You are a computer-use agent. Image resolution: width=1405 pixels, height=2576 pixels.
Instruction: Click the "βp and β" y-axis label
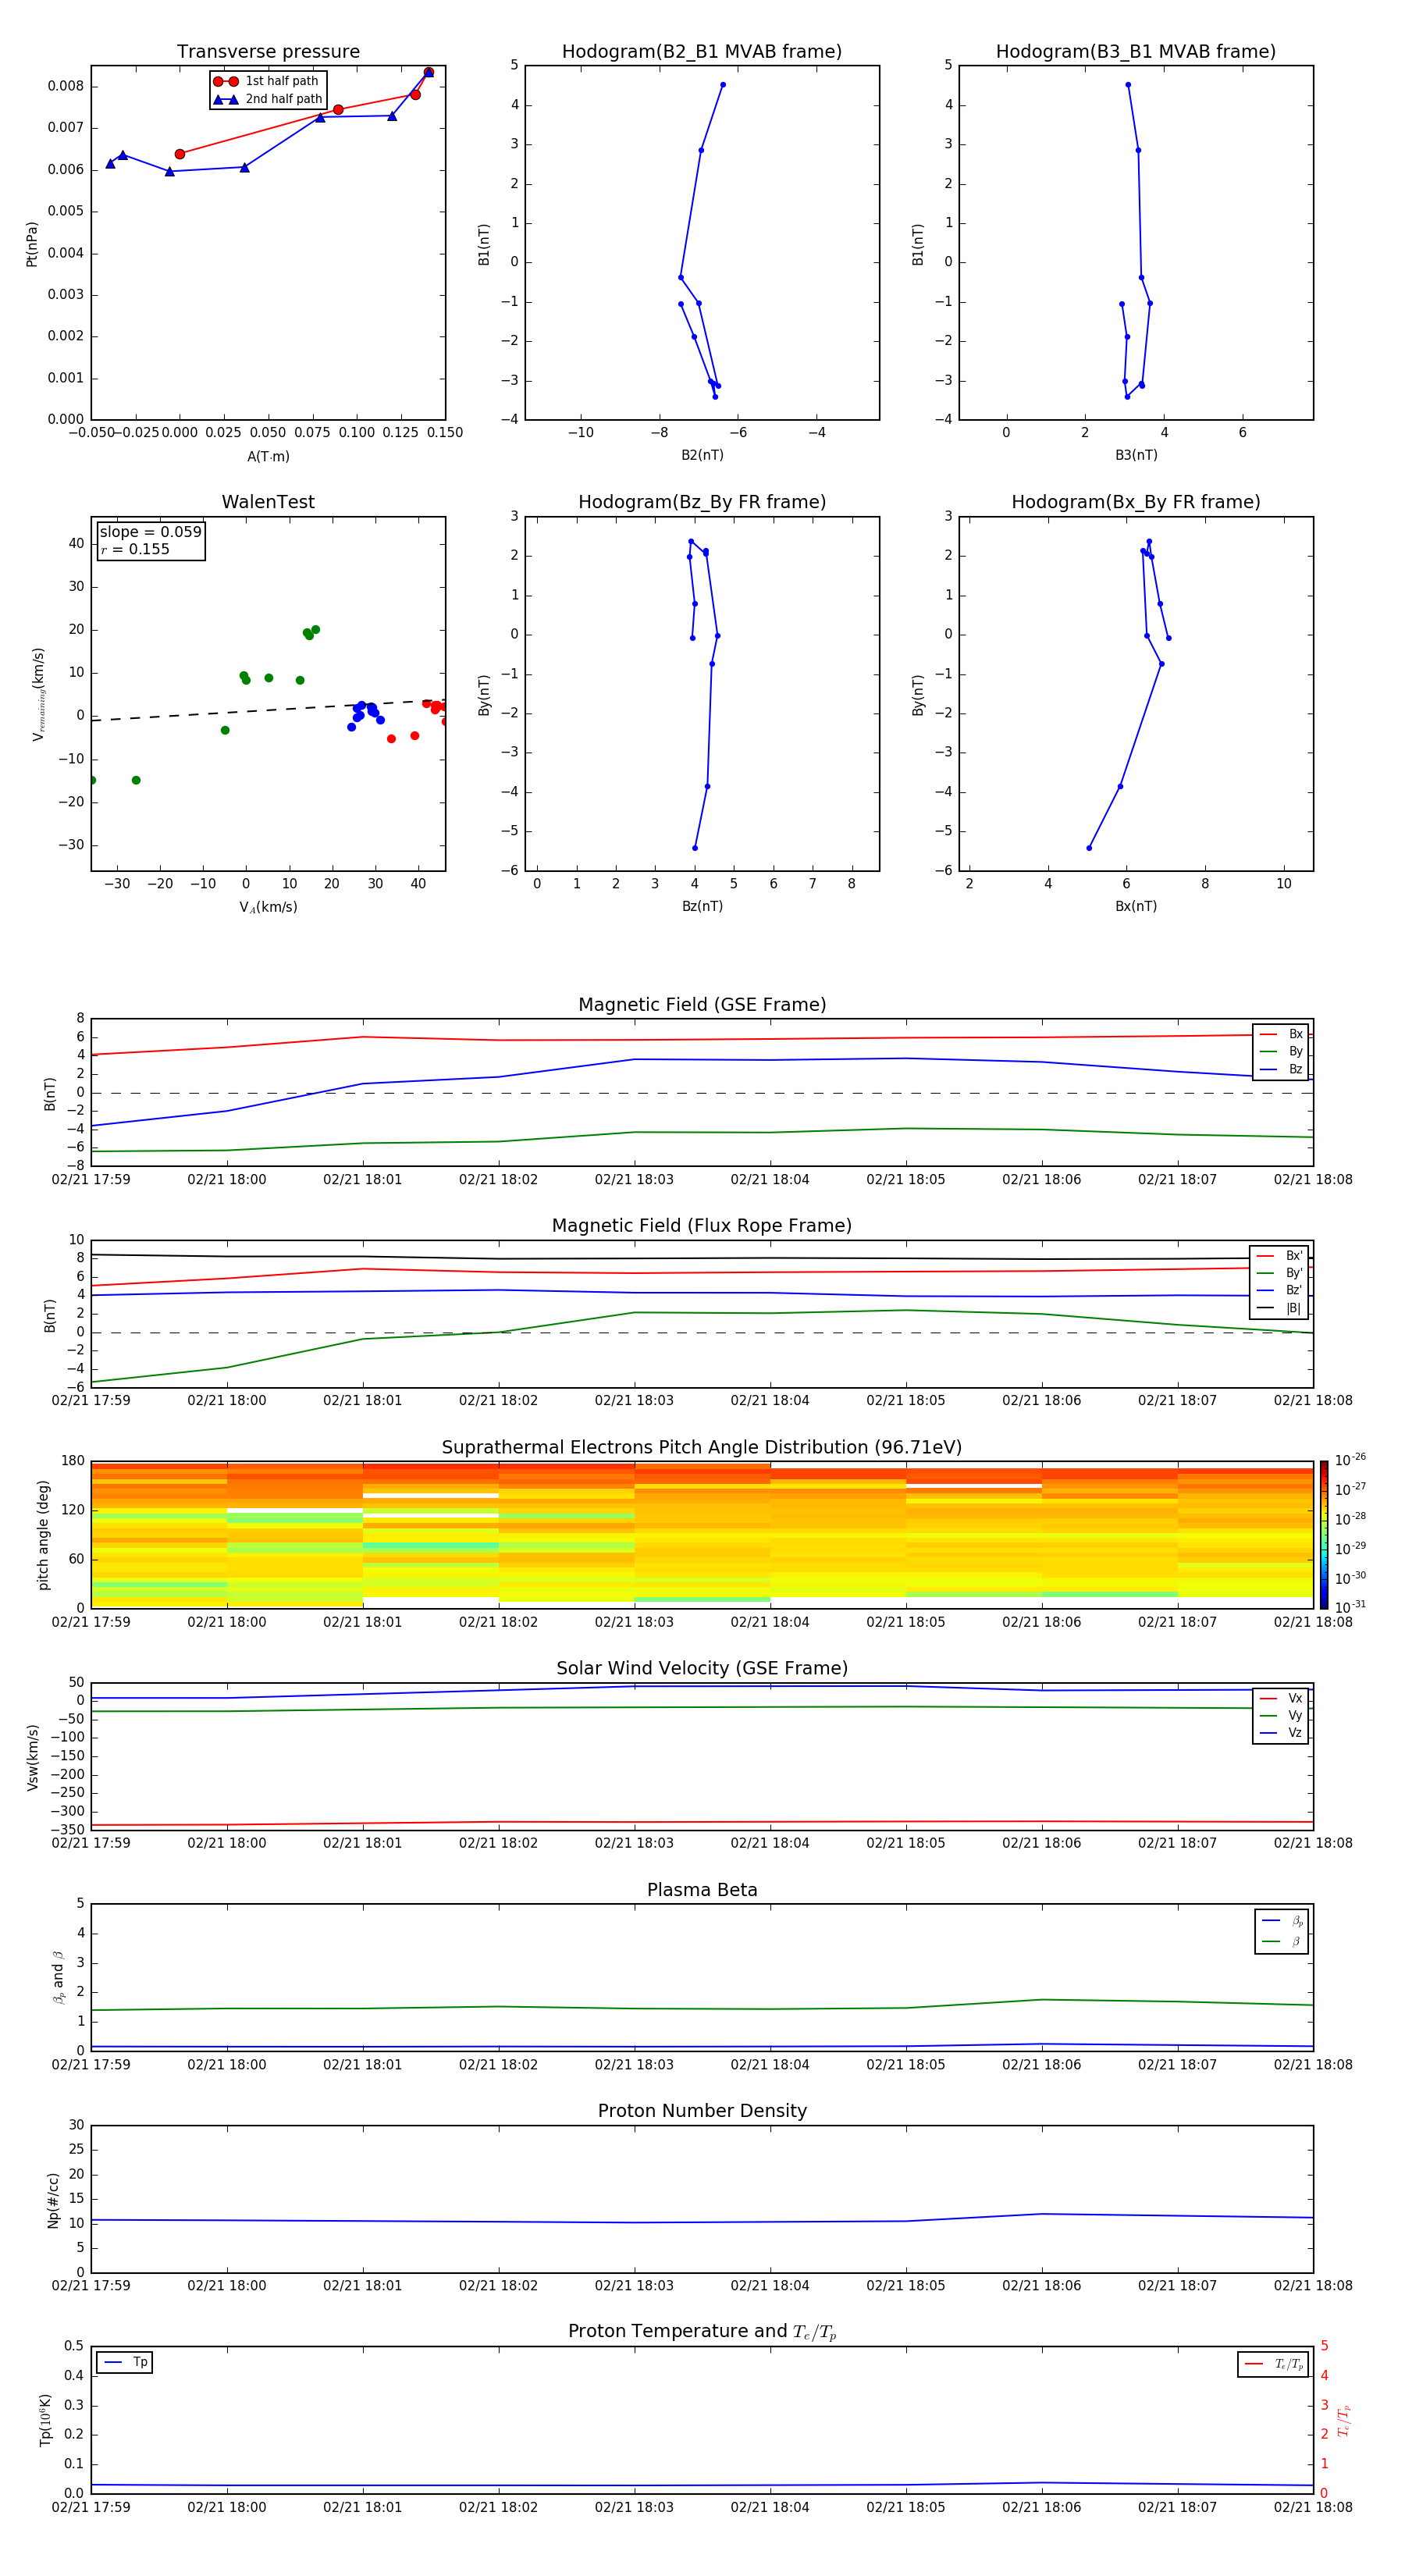[58, 1977]
